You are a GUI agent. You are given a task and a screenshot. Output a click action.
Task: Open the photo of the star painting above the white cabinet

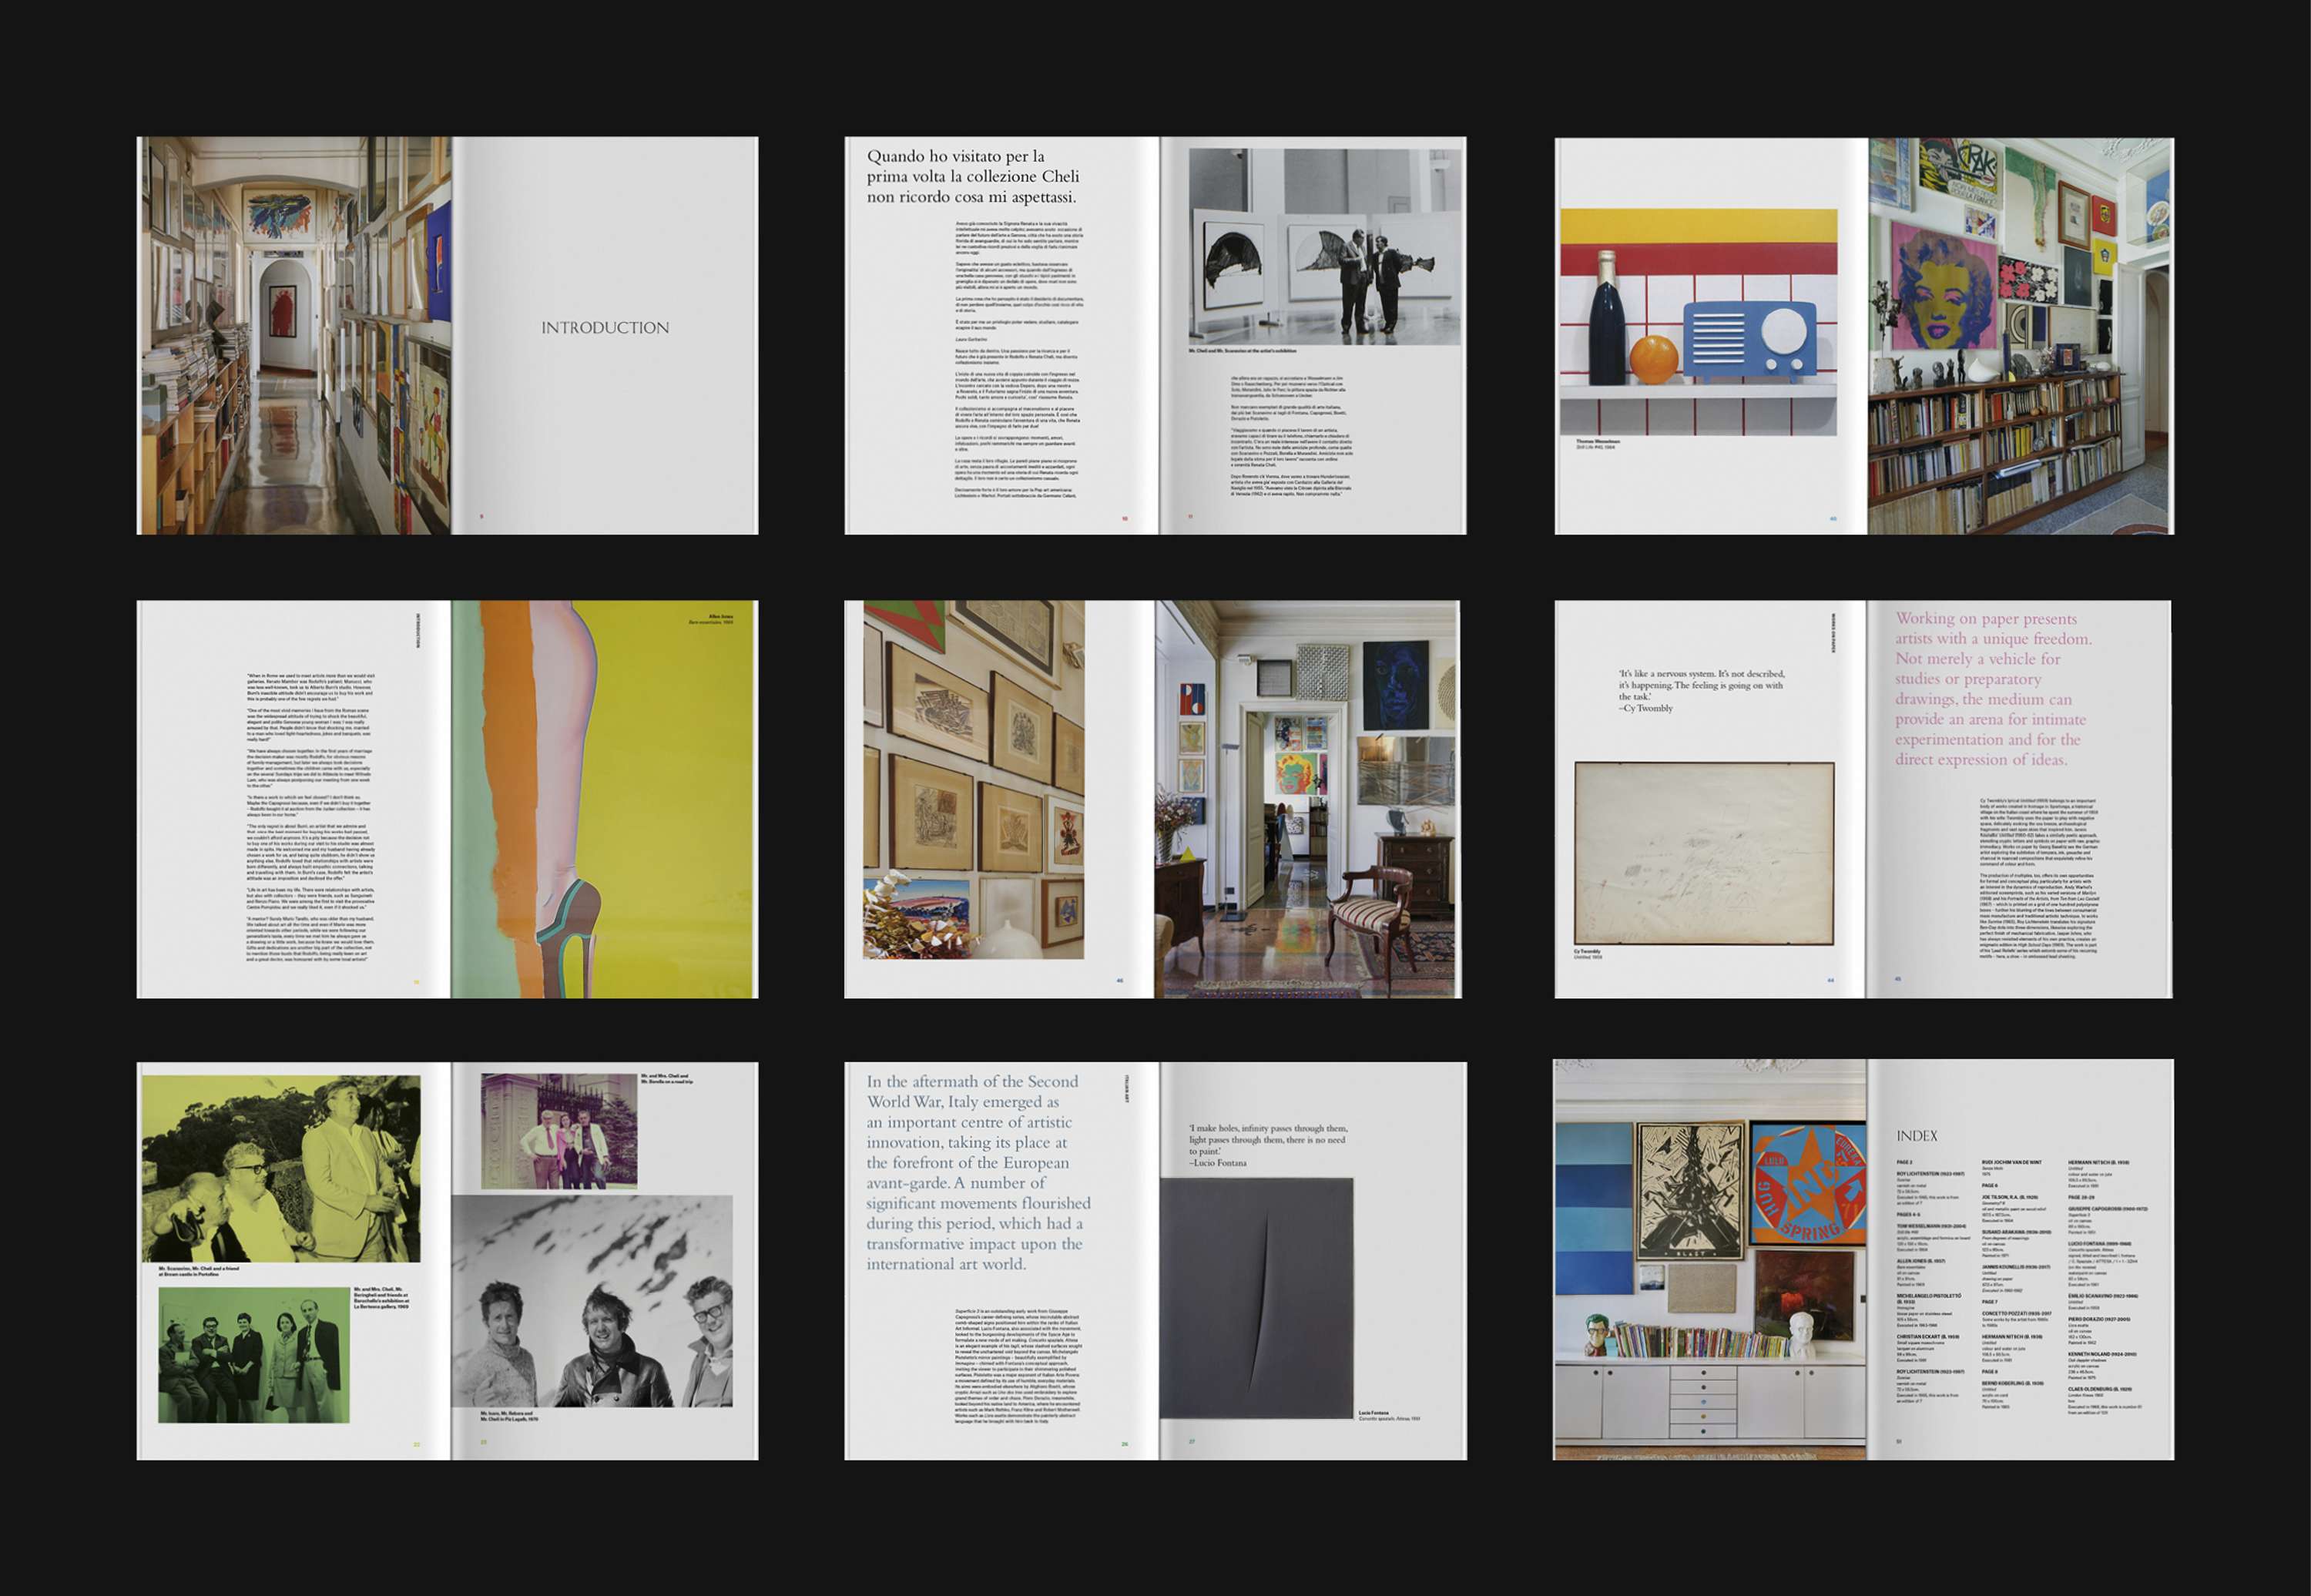pos(1710,1260)
